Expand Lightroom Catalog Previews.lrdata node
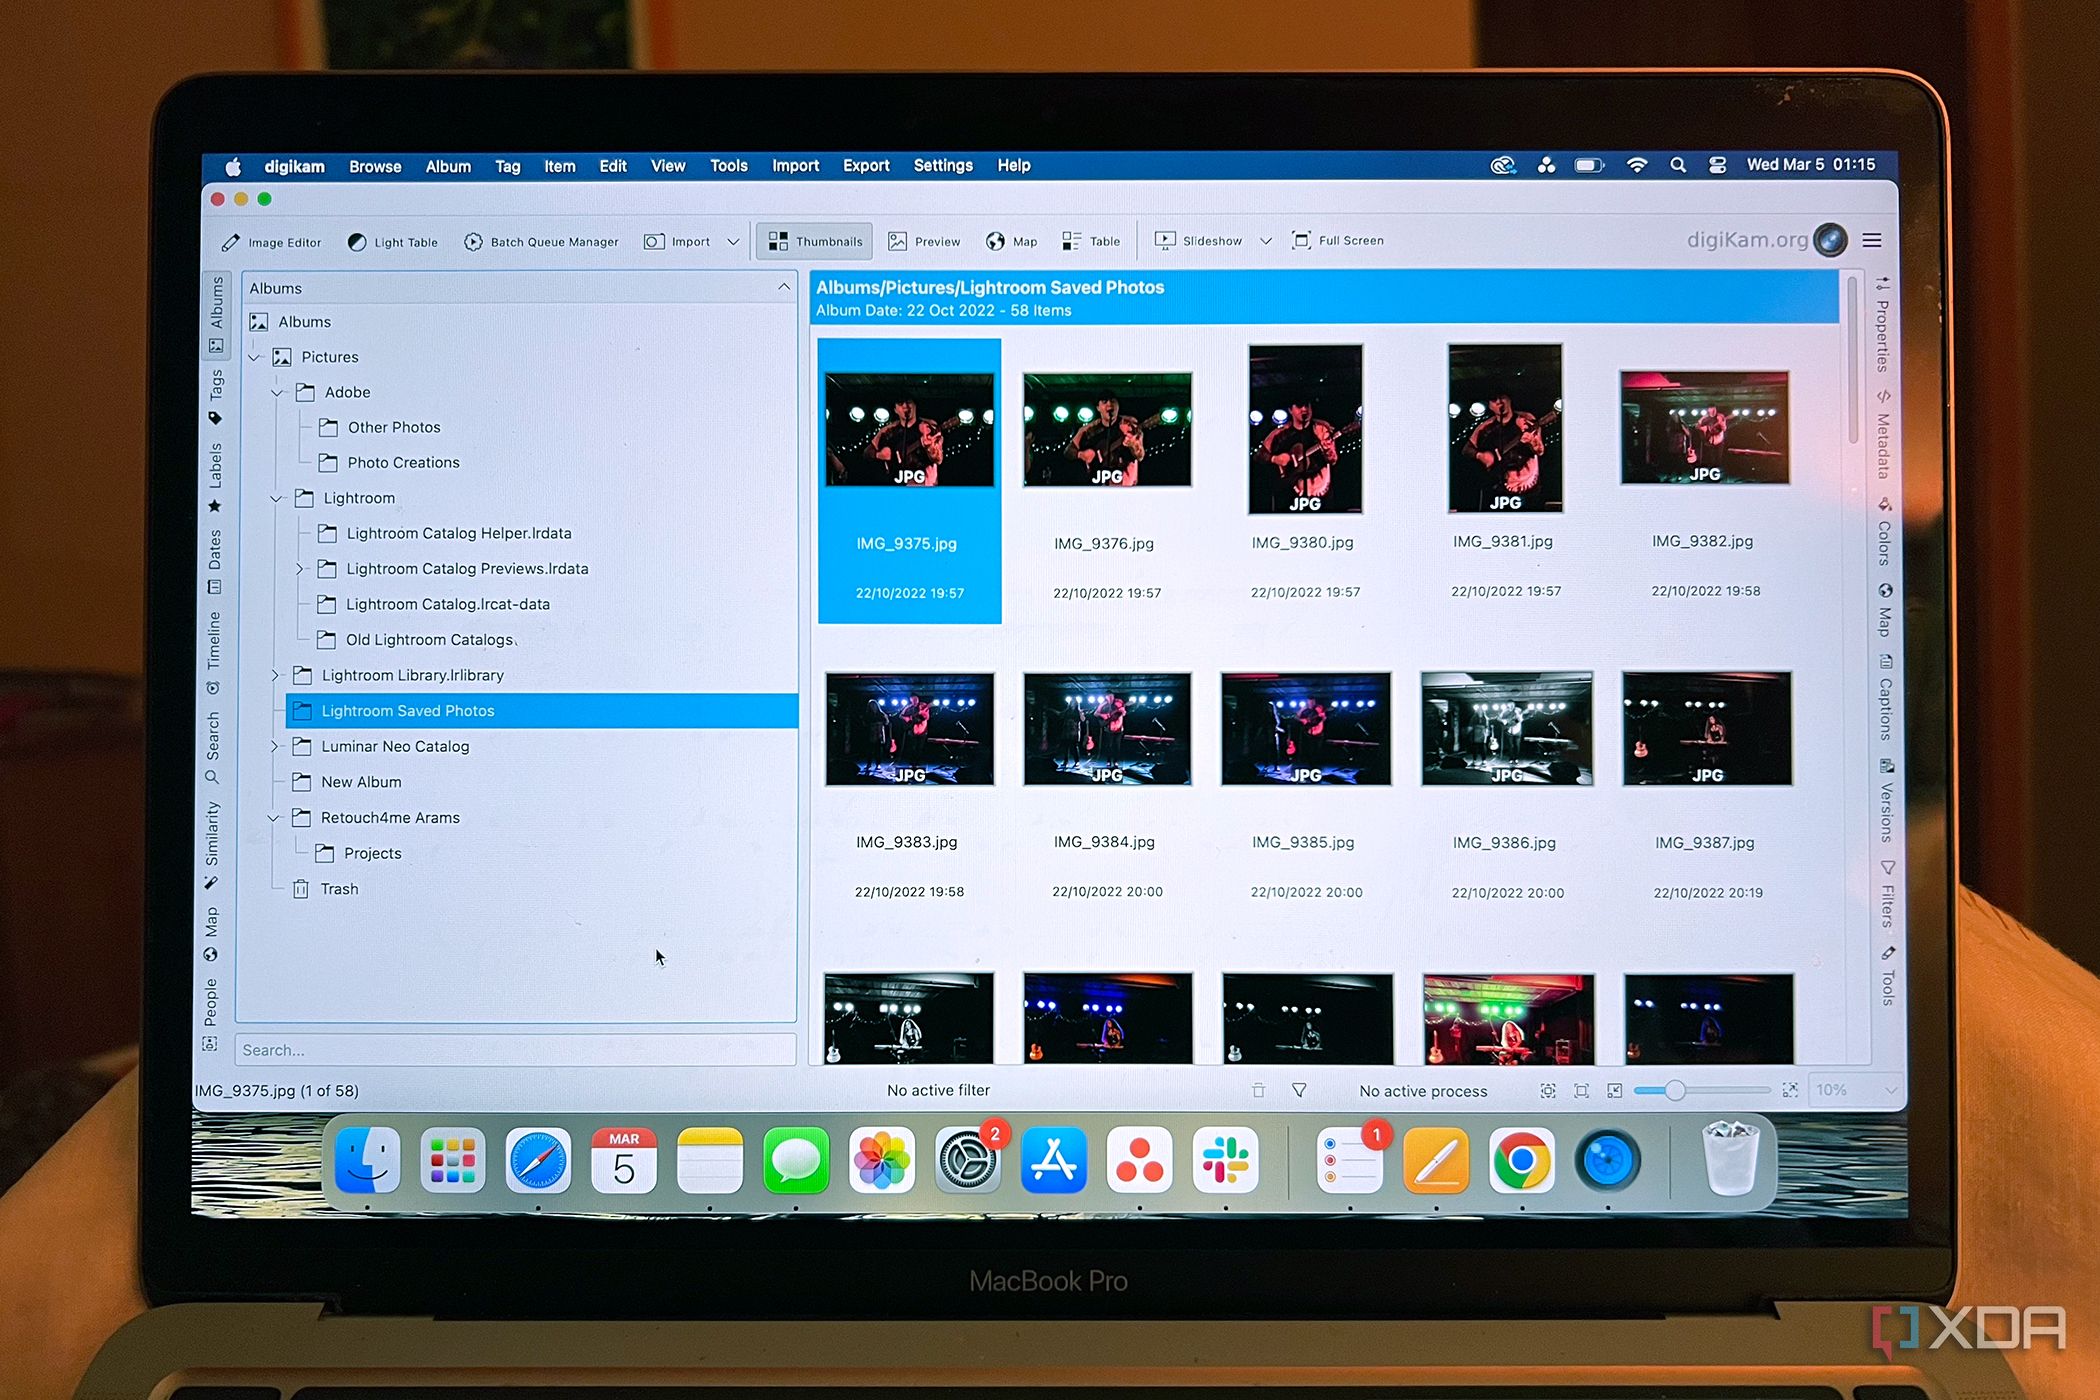2100x1400 pixels. tap(299, 569)
